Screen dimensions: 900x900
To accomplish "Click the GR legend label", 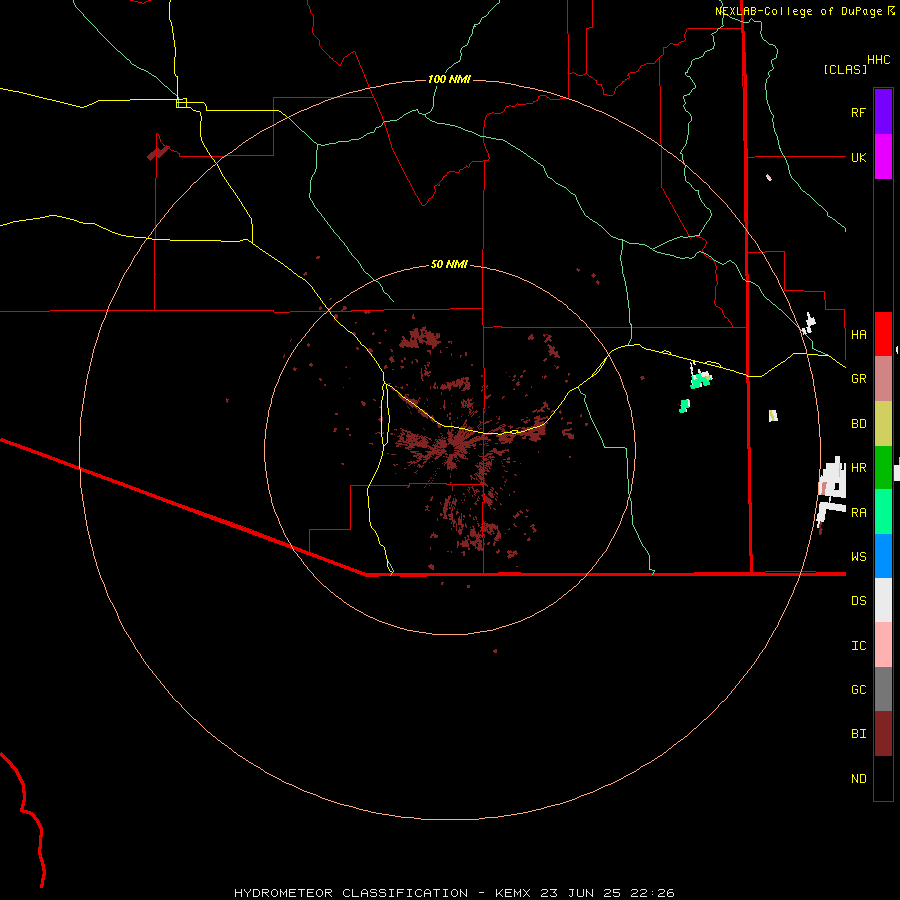I will pos(858,379).
